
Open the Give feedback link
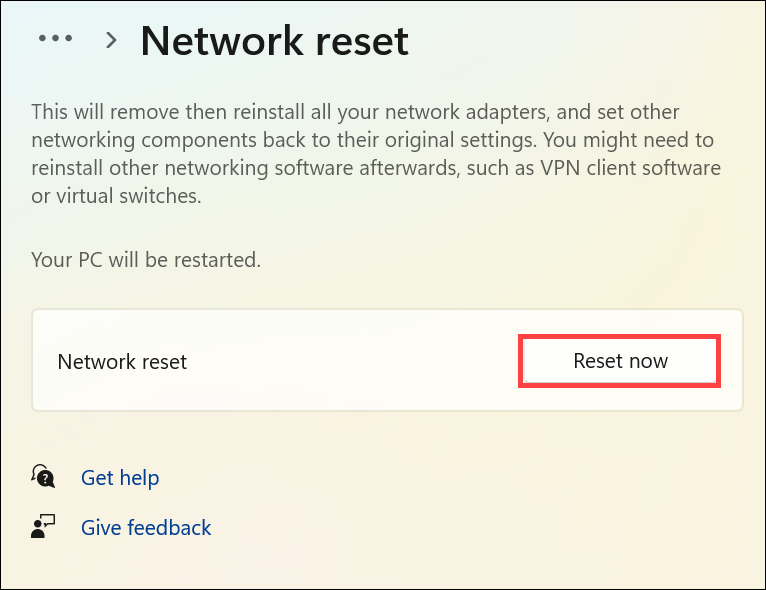146,528
